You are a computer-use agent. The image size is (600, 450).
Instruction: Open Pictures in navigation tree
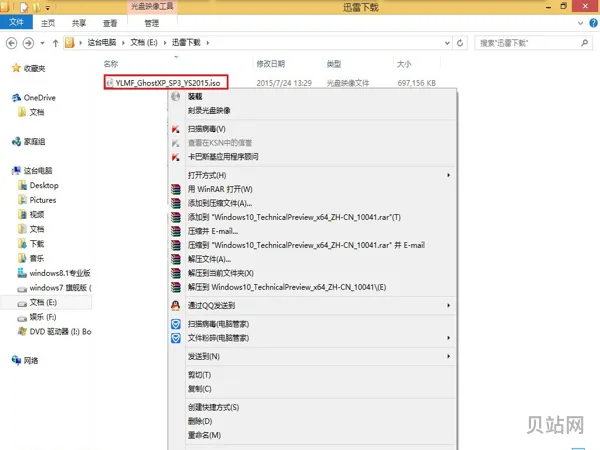[x=43, y=200]
